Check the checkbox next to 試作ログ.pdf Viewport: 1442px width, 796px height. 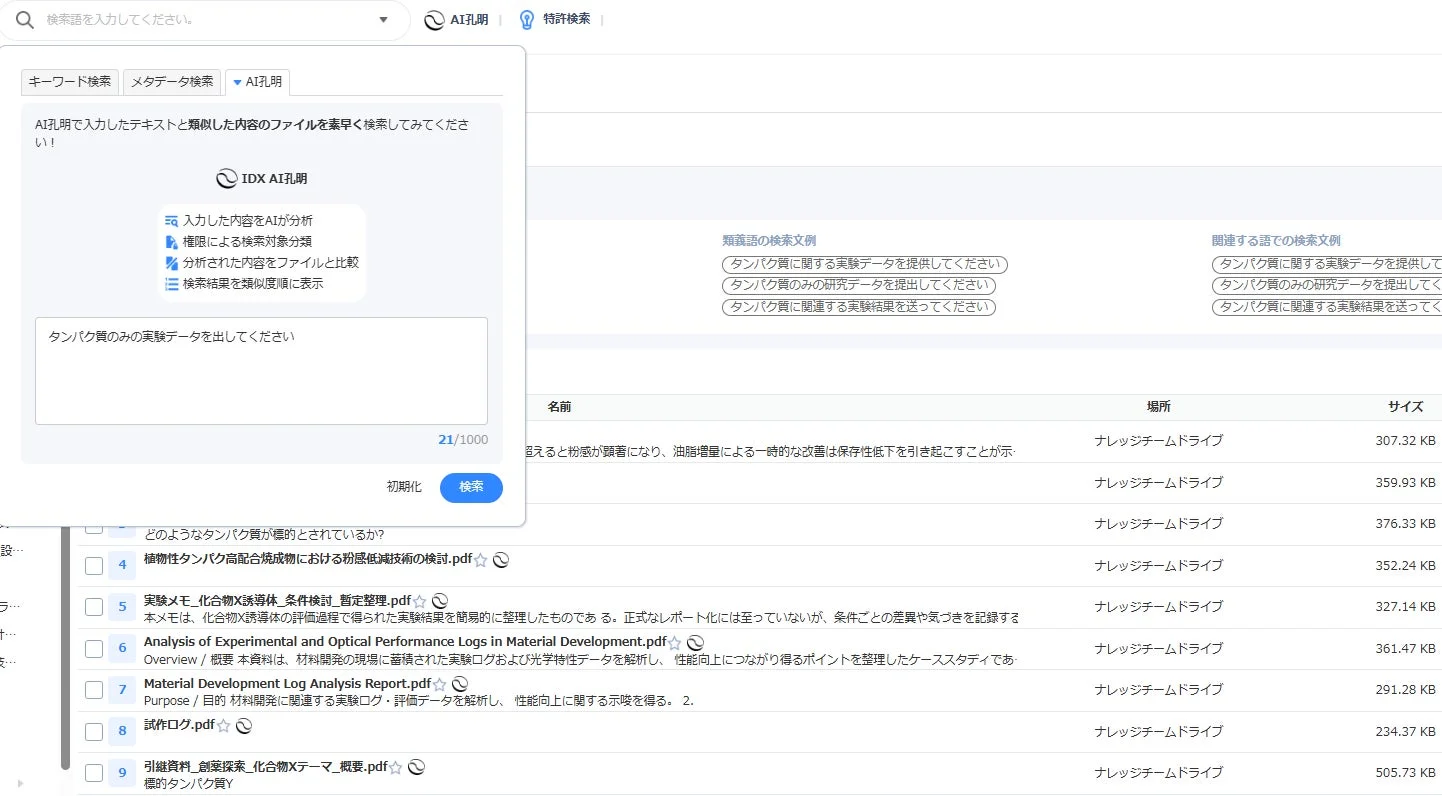(93, 732)
